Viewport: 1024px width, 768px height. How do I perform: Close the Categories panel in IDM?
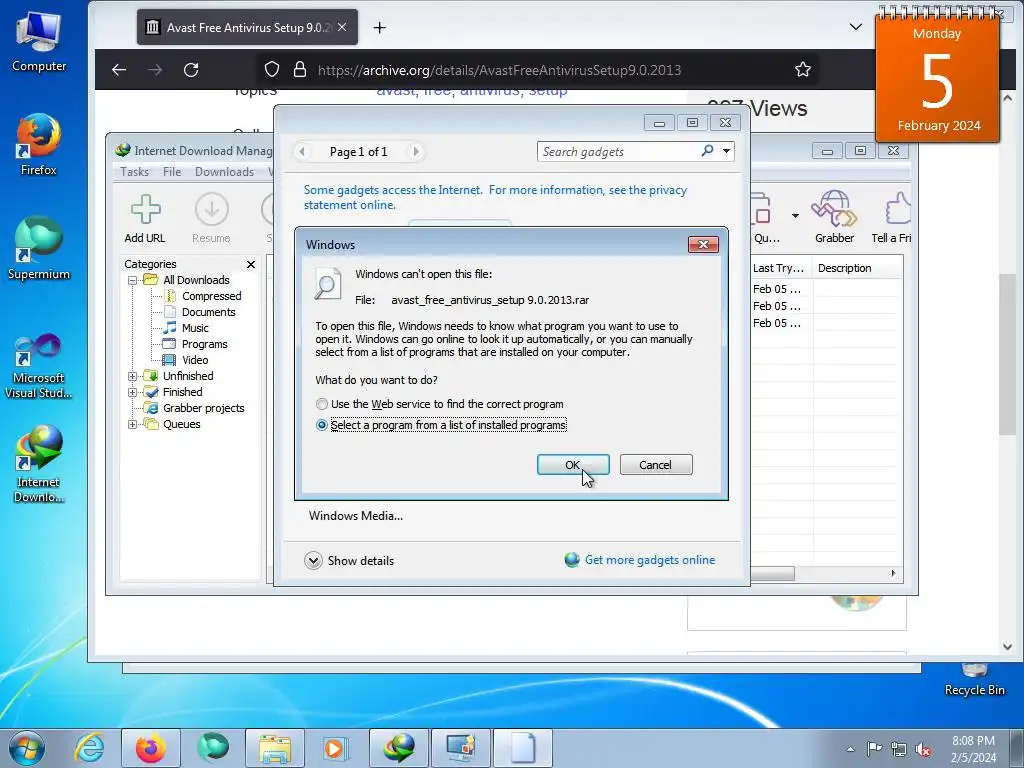tap(251, 264)
